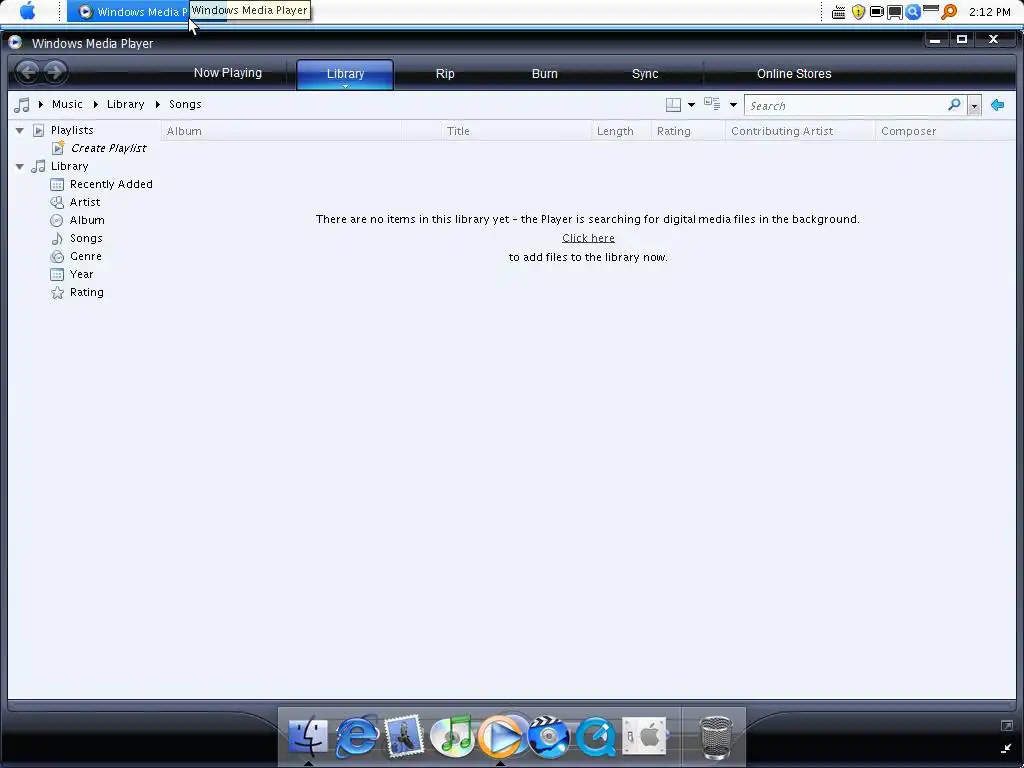Screen dimensions: 1024x768
Task: Click Music in the breadcrumb
Action: 67,104
